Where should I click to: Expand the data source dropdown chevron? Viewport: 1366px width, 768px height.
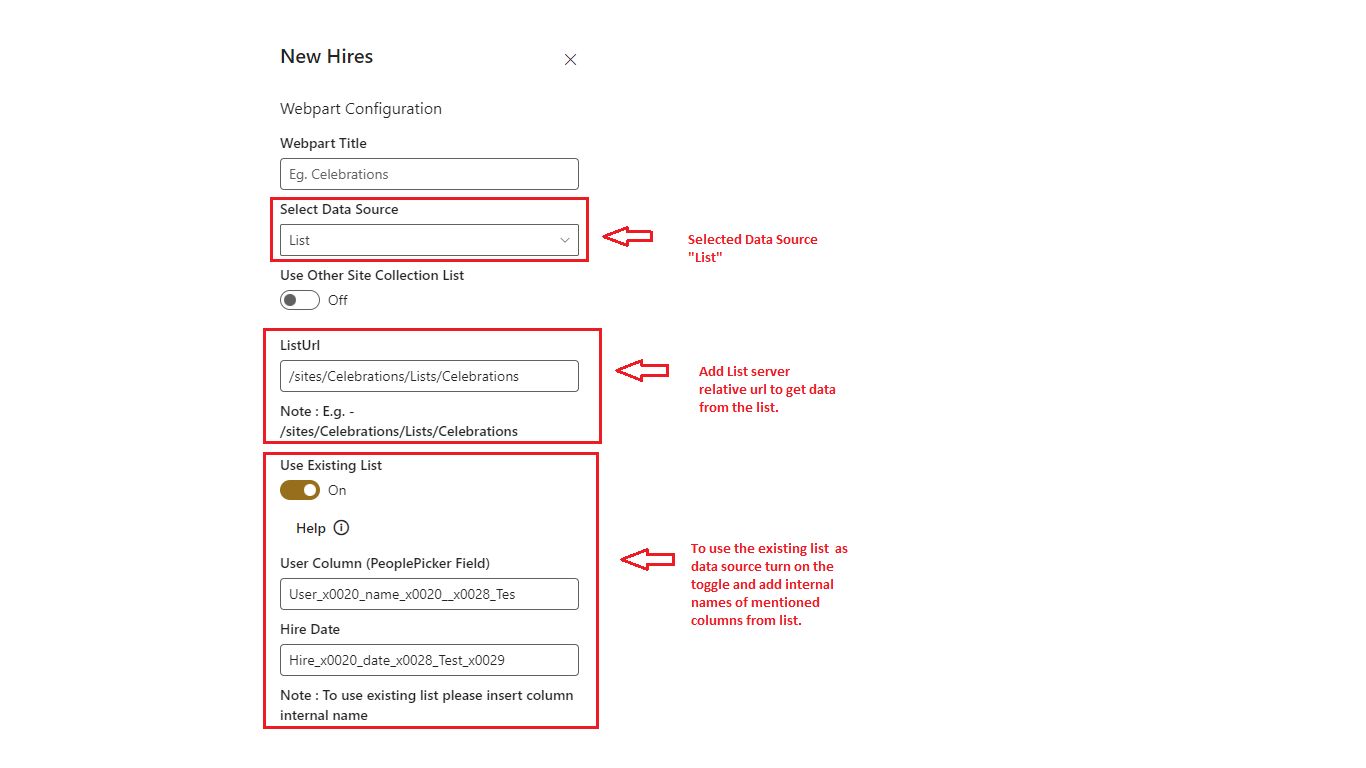tap(565, 240)
